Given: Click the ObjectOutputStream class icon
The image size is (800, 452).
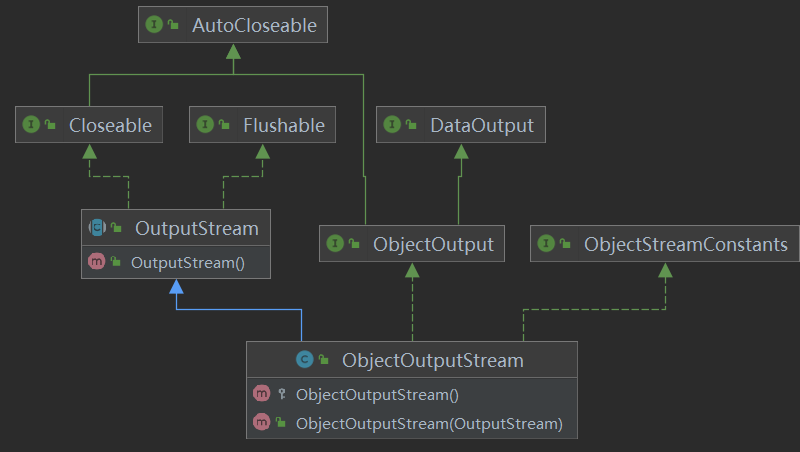Looking at the screenshot, I should (304, 360).
